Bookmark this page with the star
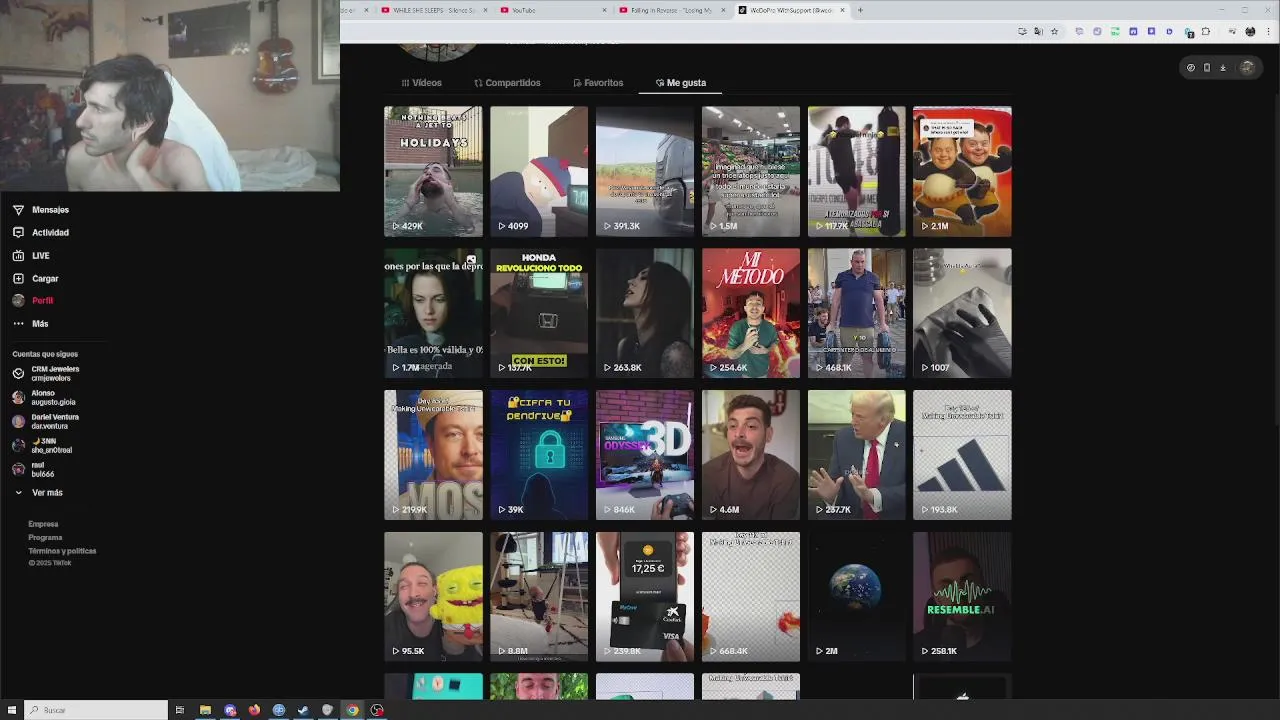1280x720 pixels. pos(1054,31)
